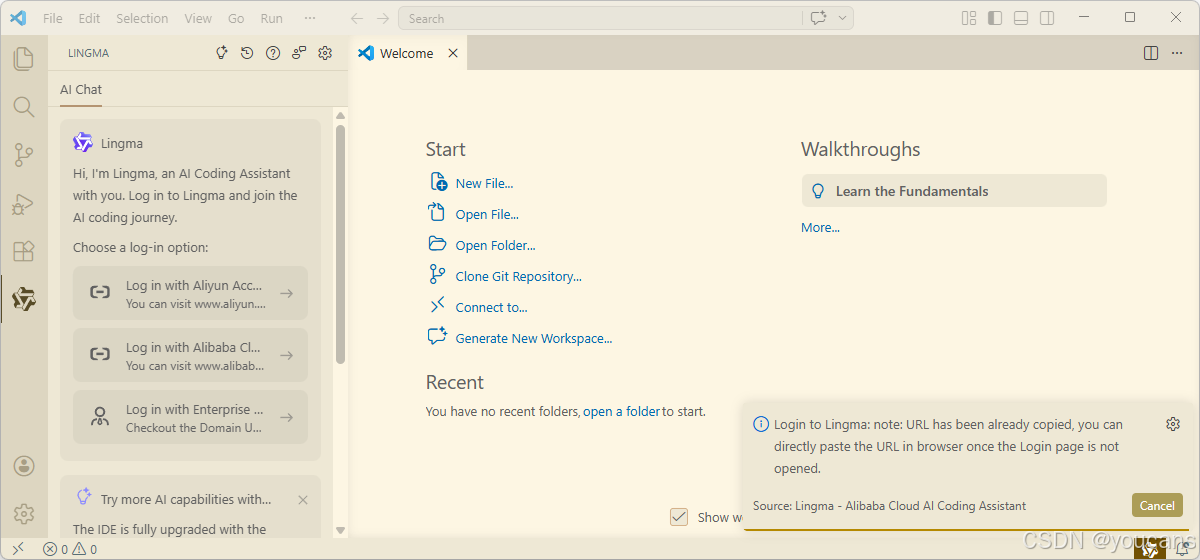Close the Welcome tab

(453, 53)
